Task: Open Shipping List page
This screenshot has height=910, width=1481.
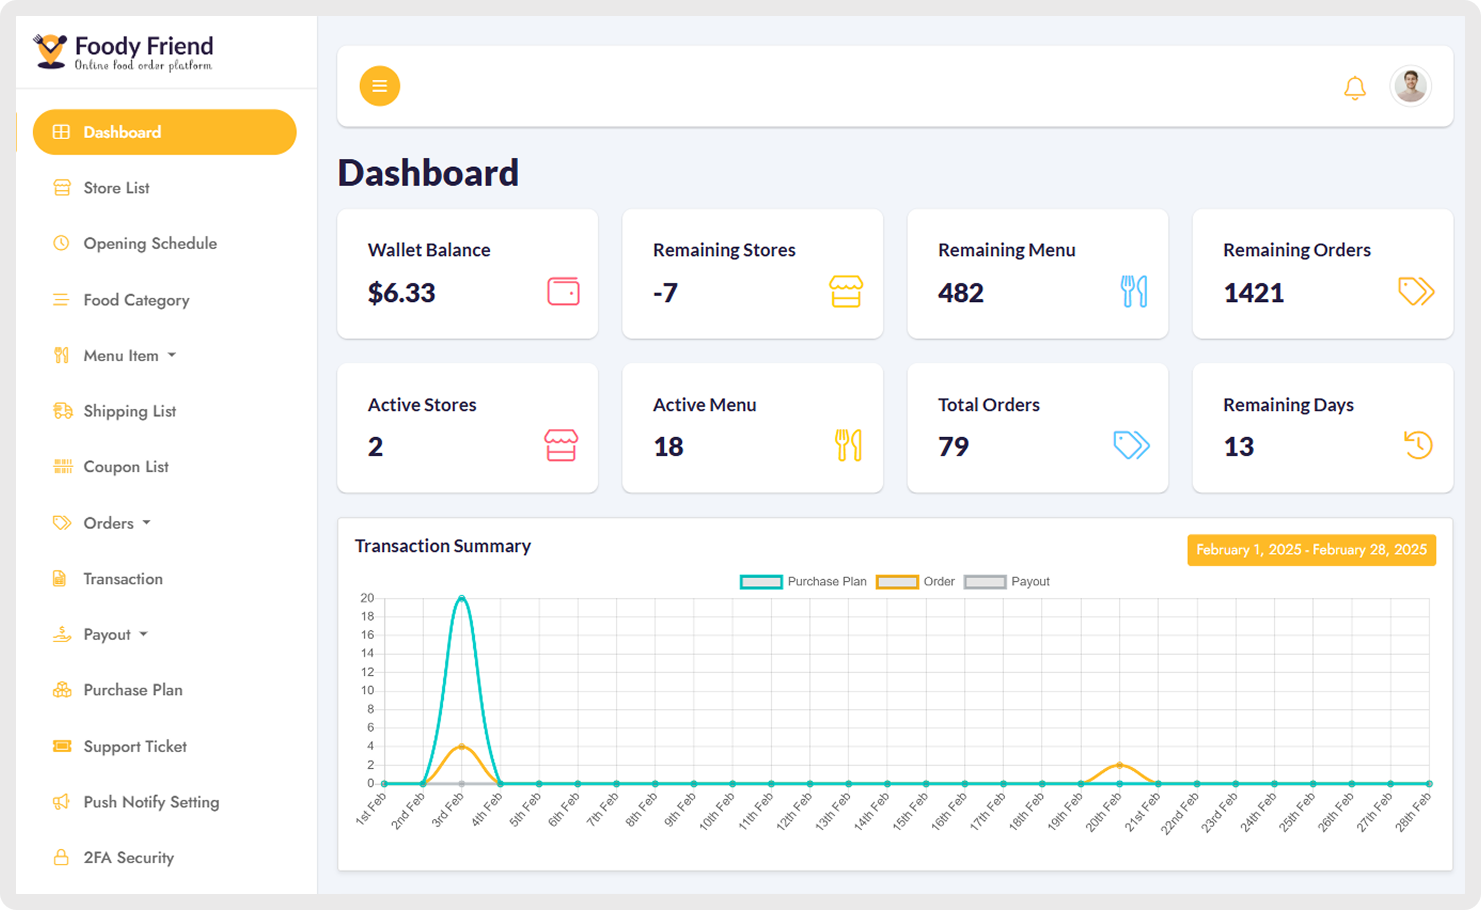Action: click(129, 411)
